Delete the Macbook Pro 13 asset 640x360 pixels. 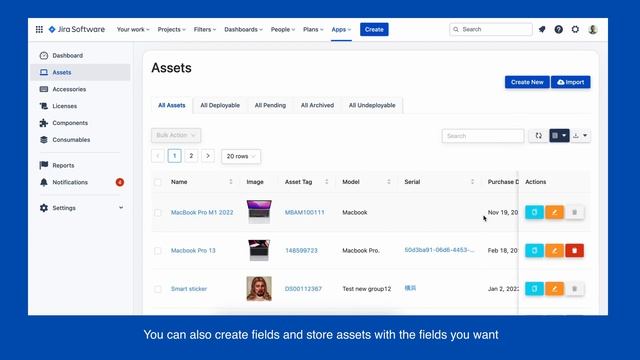click(x=574, y=250)
